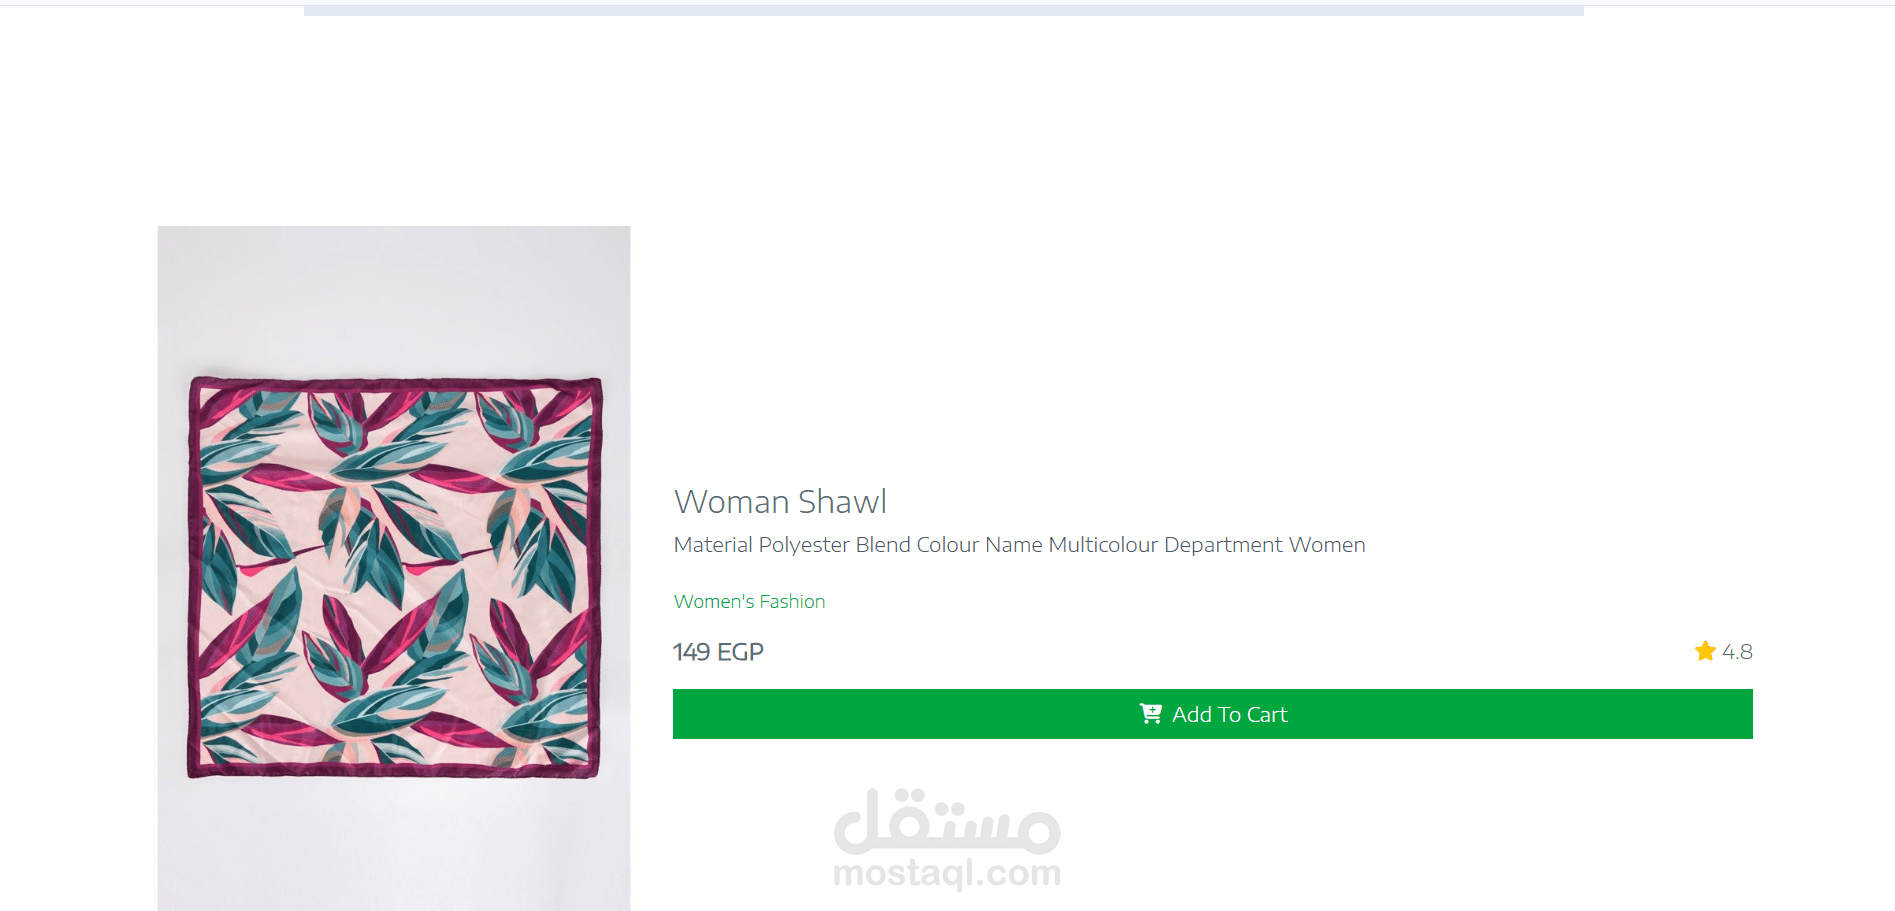Click the word Department in the description
Viewport: 1895px width, 911px height.
coord(1223,545)
